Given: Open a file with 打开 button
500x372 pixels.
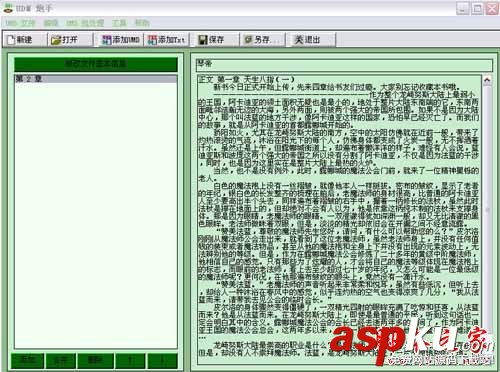Looking at the screenshot, I should click(69, 40).
